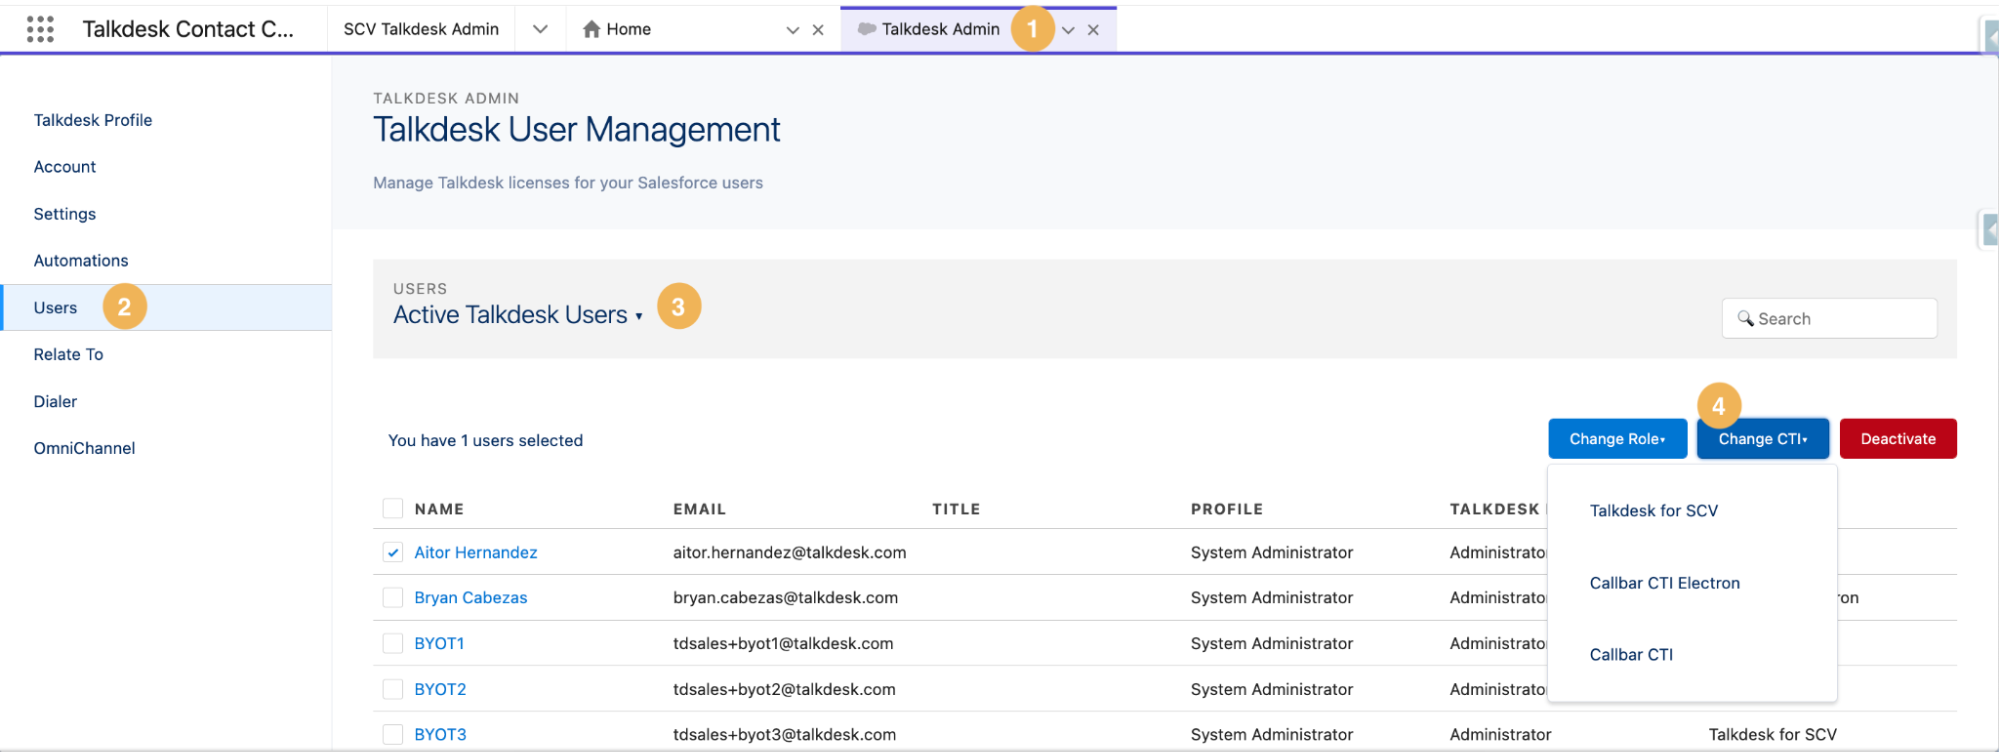Screen dimensions: 1999x752
Task: Click the Home tab house icon
Action: click(592, 29)
